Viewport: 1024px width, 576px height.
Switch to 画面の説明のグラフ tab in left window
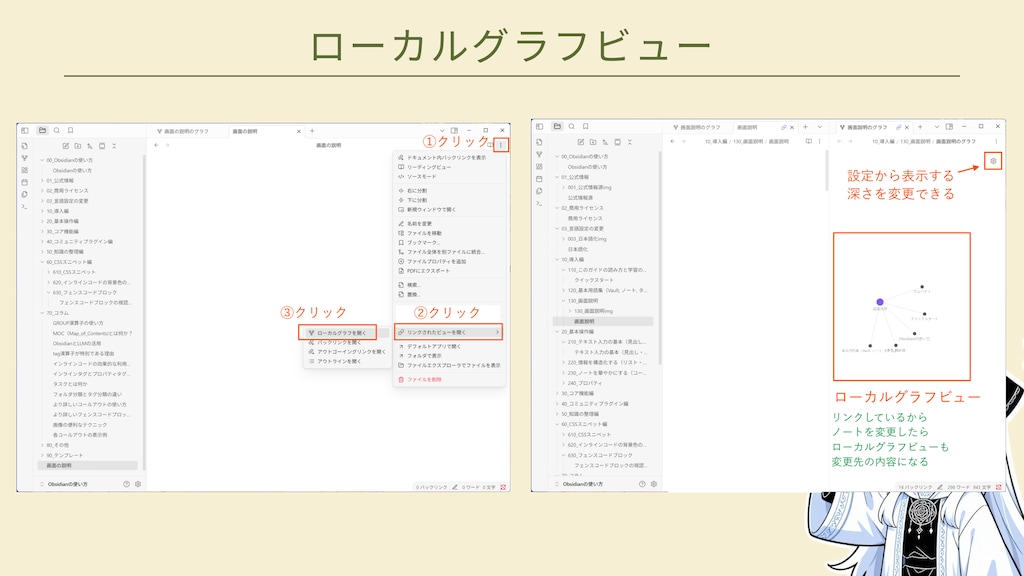186,131
